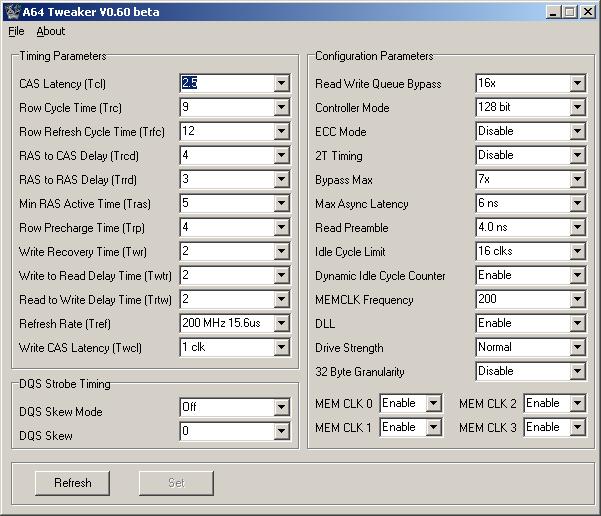The width and height of the screenshot is (601, 516).
Task: Click the 'DQS Strobe Timing' group title
Action: pos(65,384)
